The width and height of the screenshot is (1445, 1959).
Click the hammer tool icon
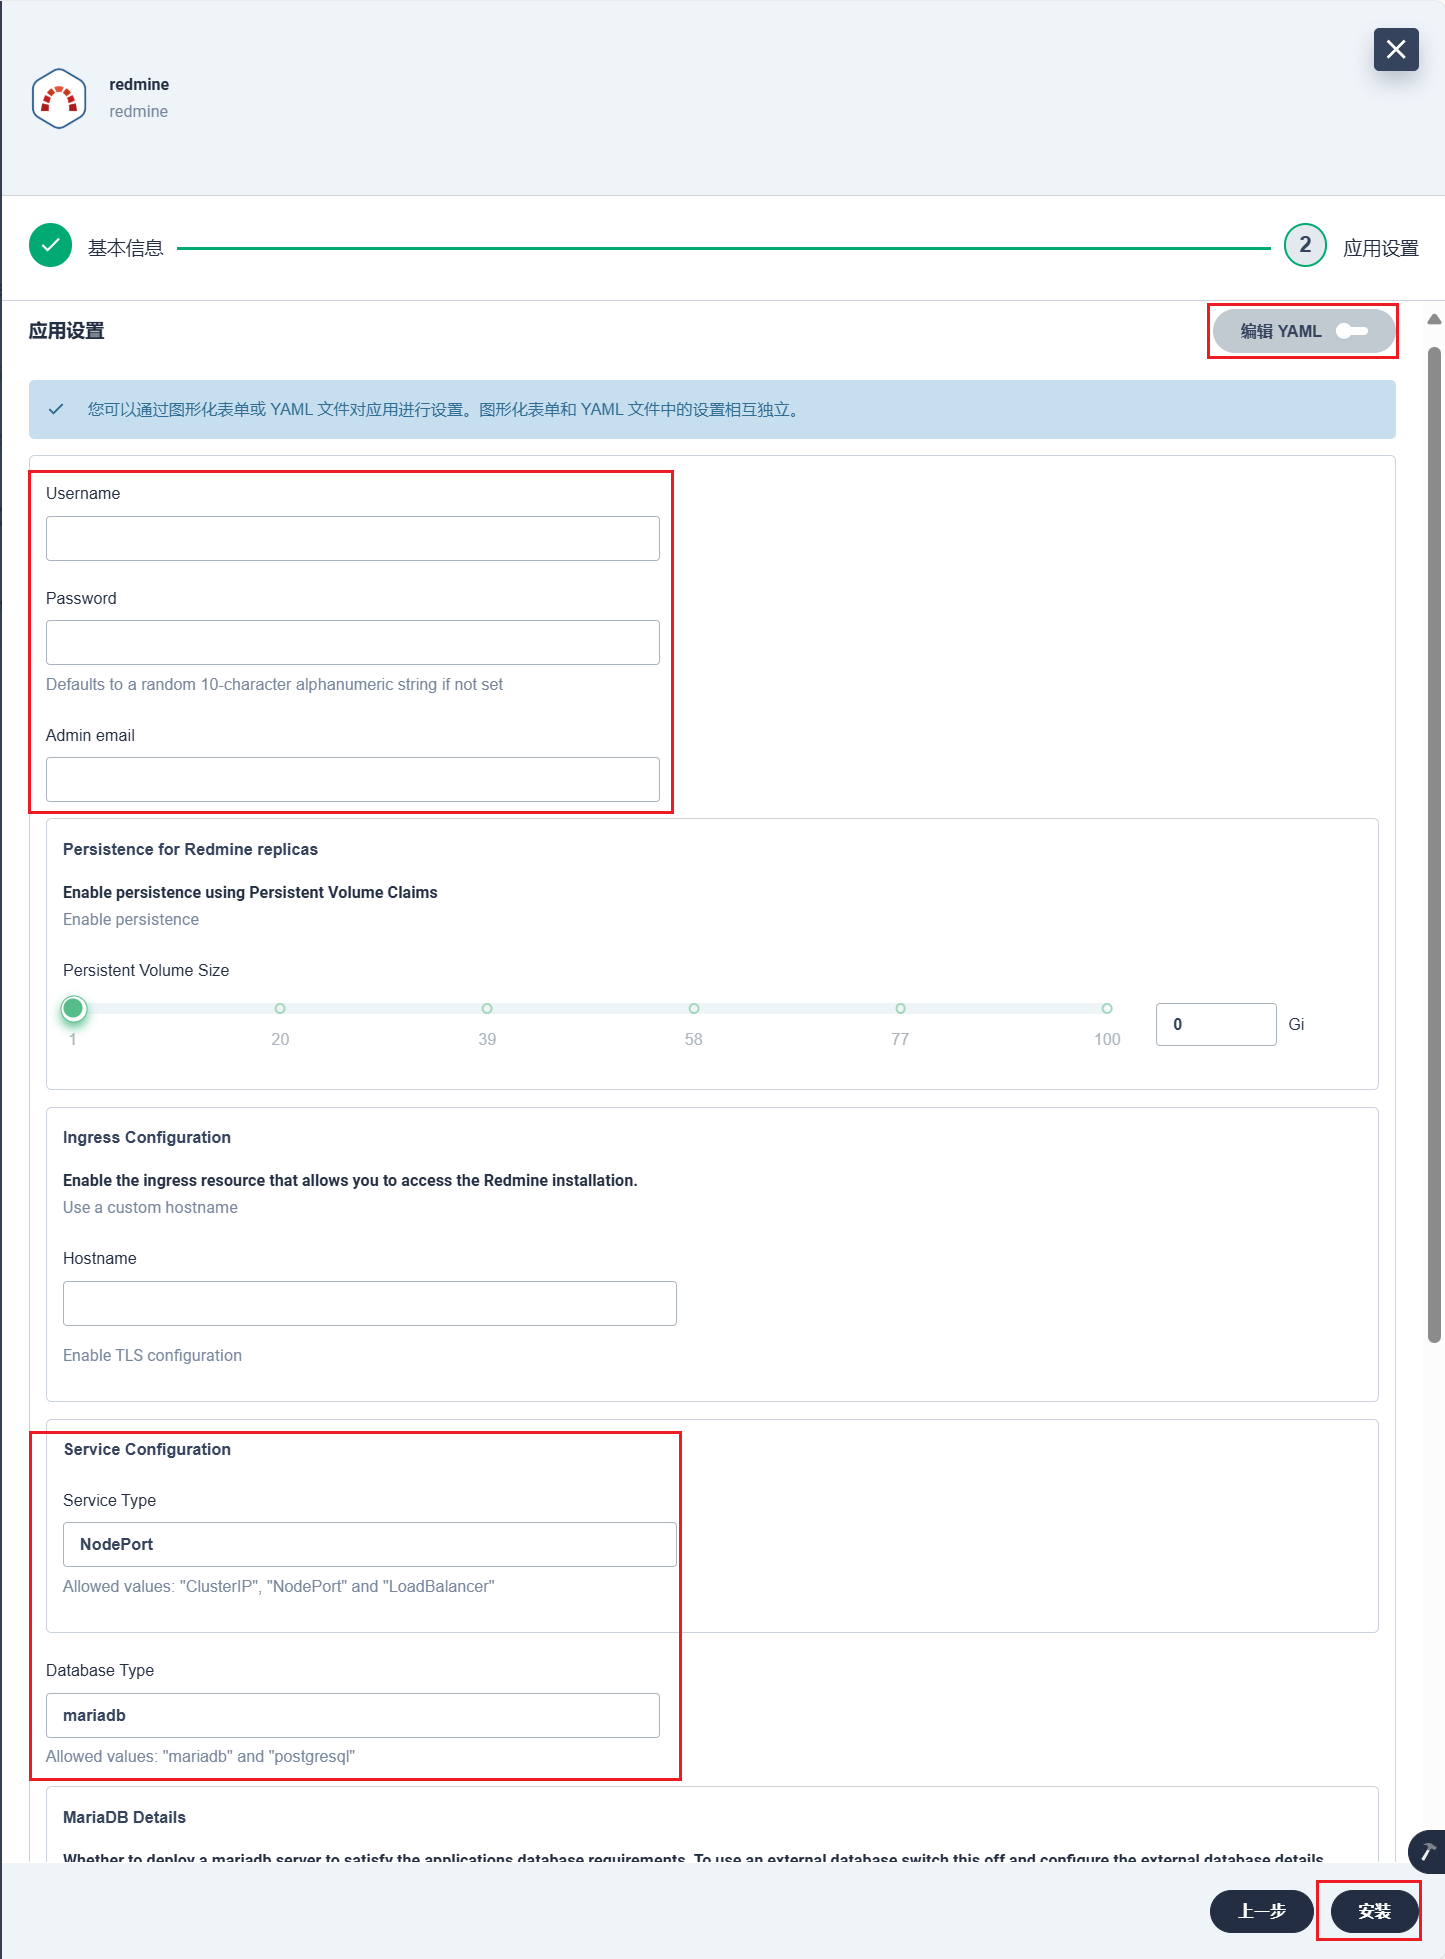tap(1427, 1852)
